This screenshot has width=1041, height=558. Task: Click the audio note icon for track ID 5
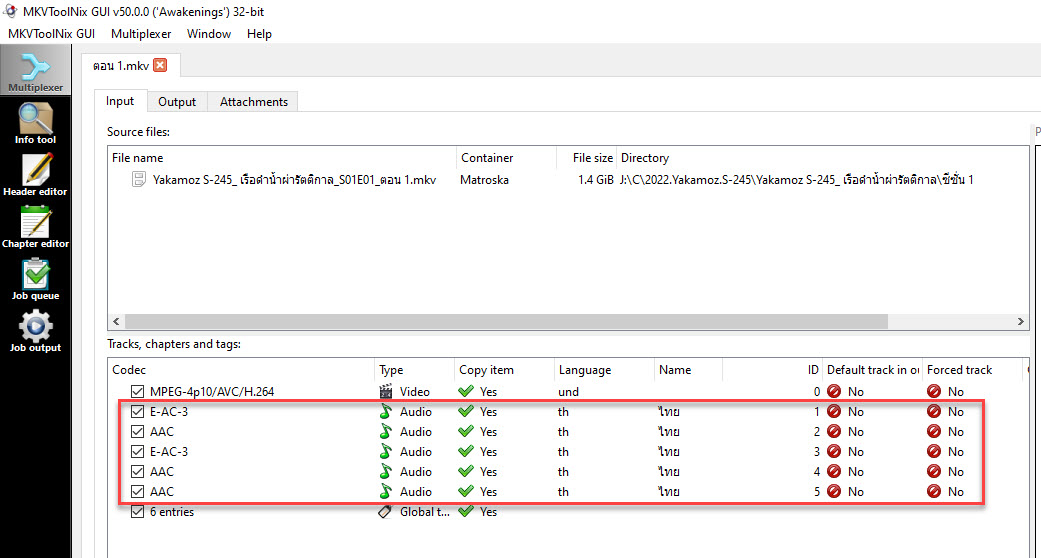point(386,492)
